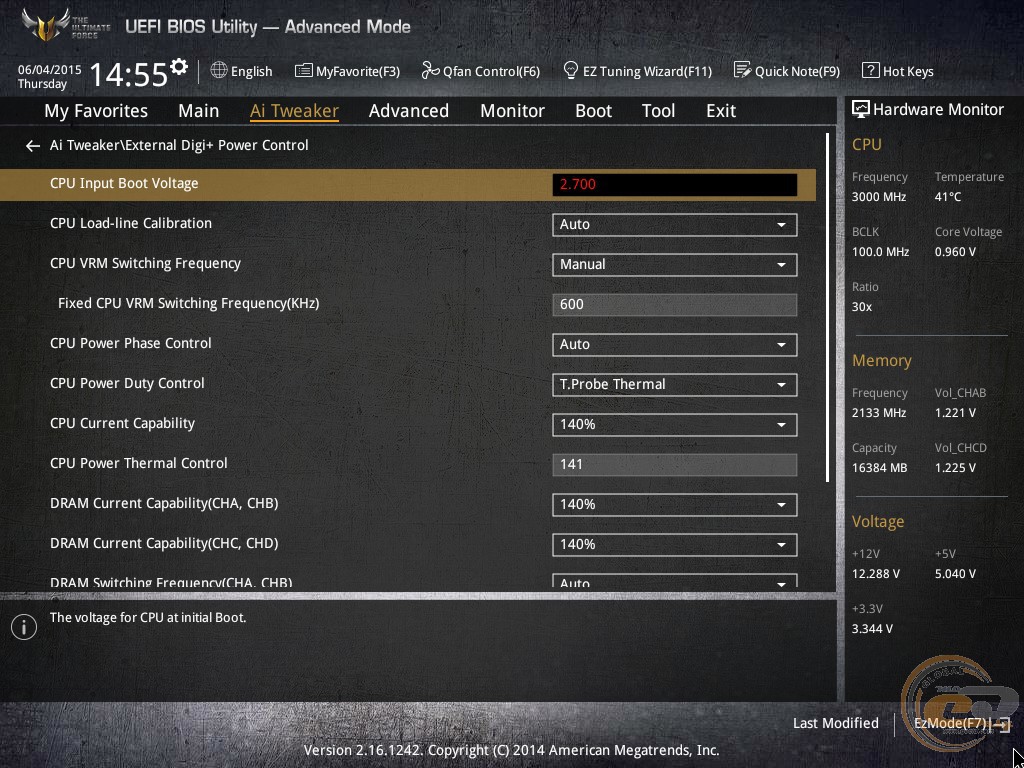Image resolution: width=1024 pixels, height=768 pixels.
Task: Click the EZ Tuning Wizard lightbulb icon
Action: pos(571,71)
